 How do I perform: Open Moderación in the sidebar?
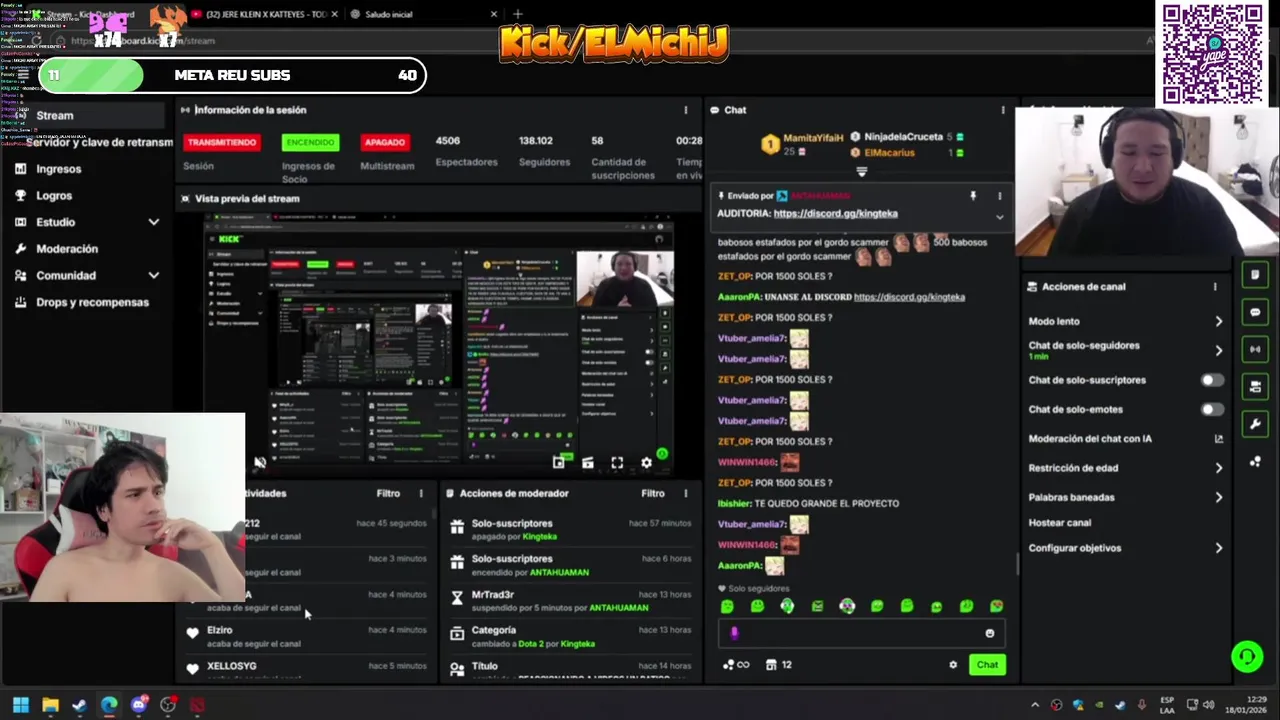pos(88,249)
